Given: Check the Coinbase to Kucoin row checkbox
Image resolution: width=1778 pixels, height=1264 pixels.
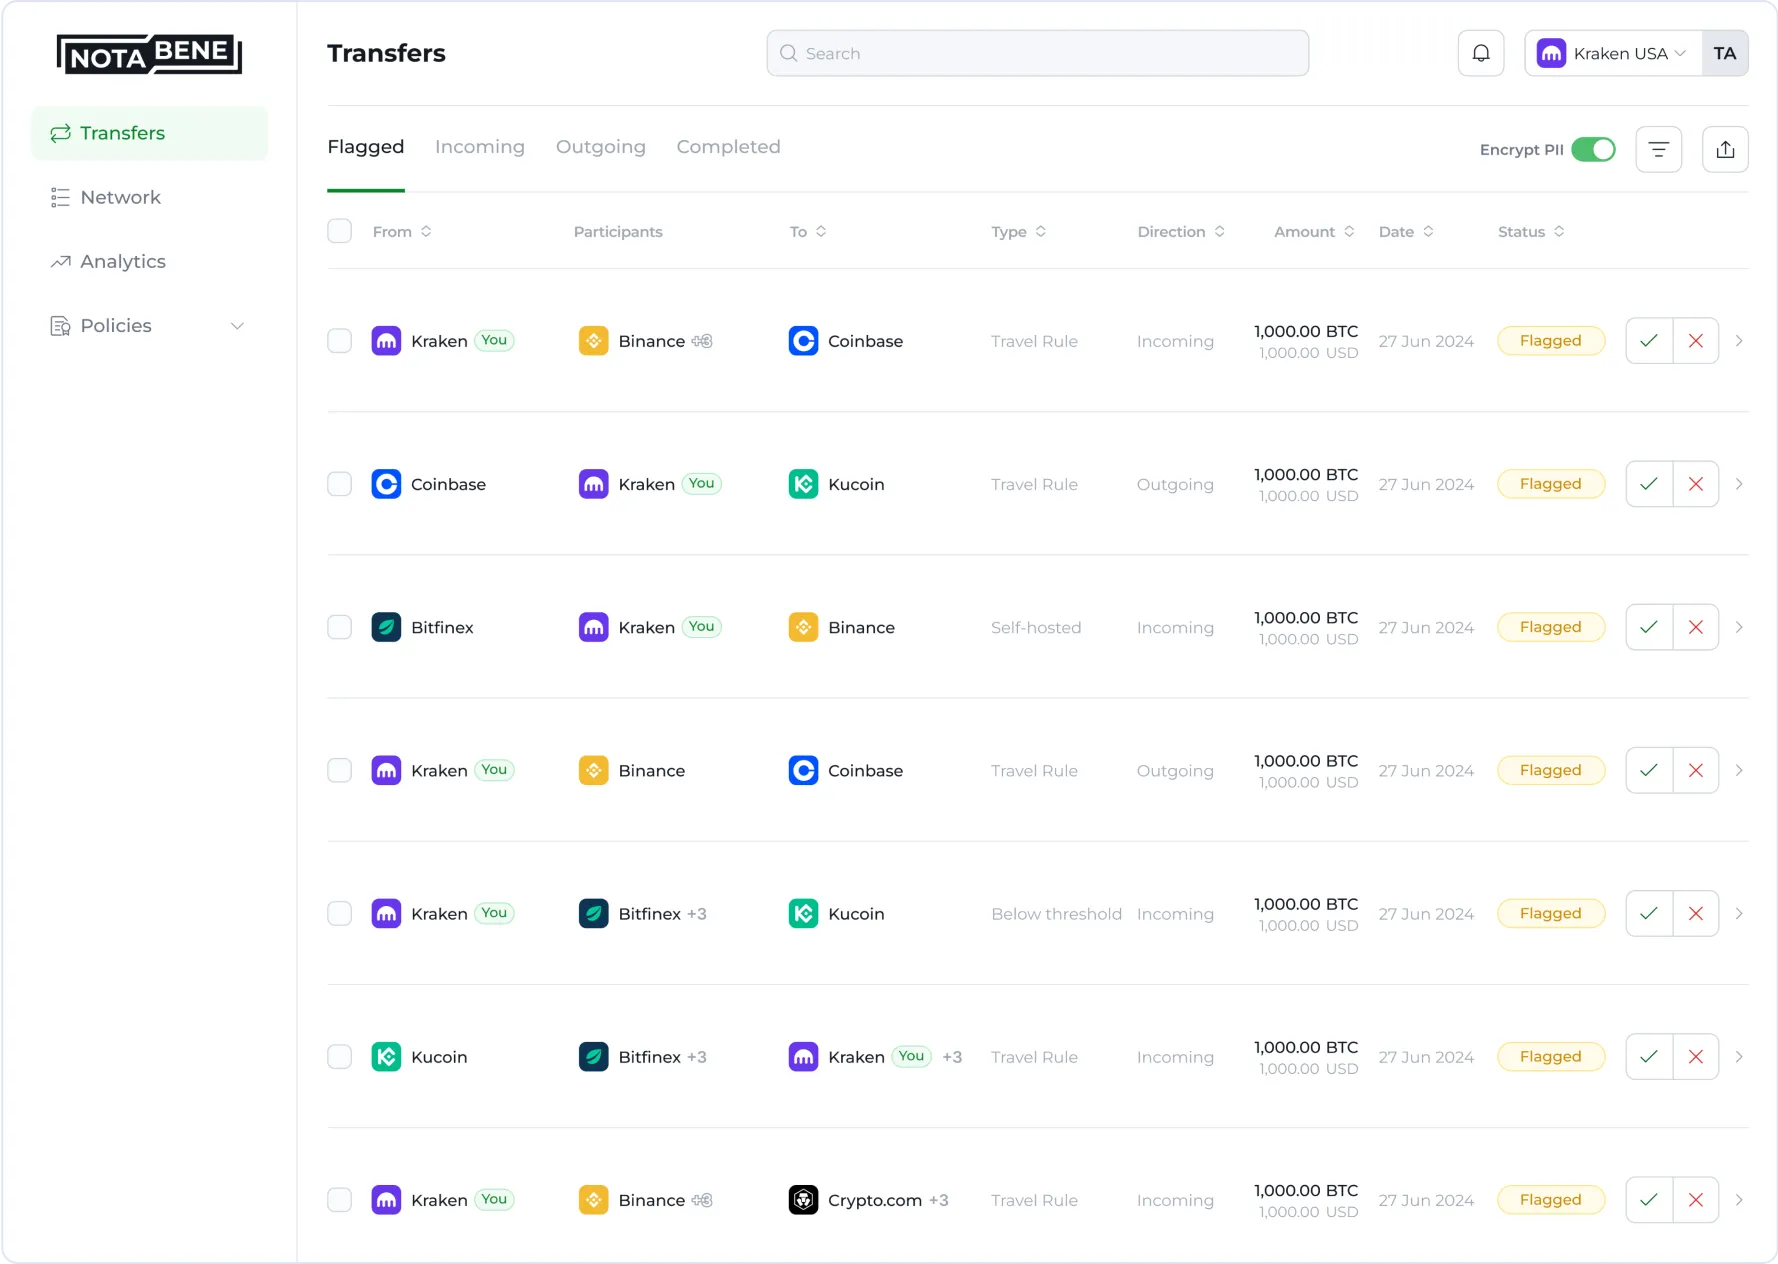Looking at the screenshot, I should tap(340, 484).
